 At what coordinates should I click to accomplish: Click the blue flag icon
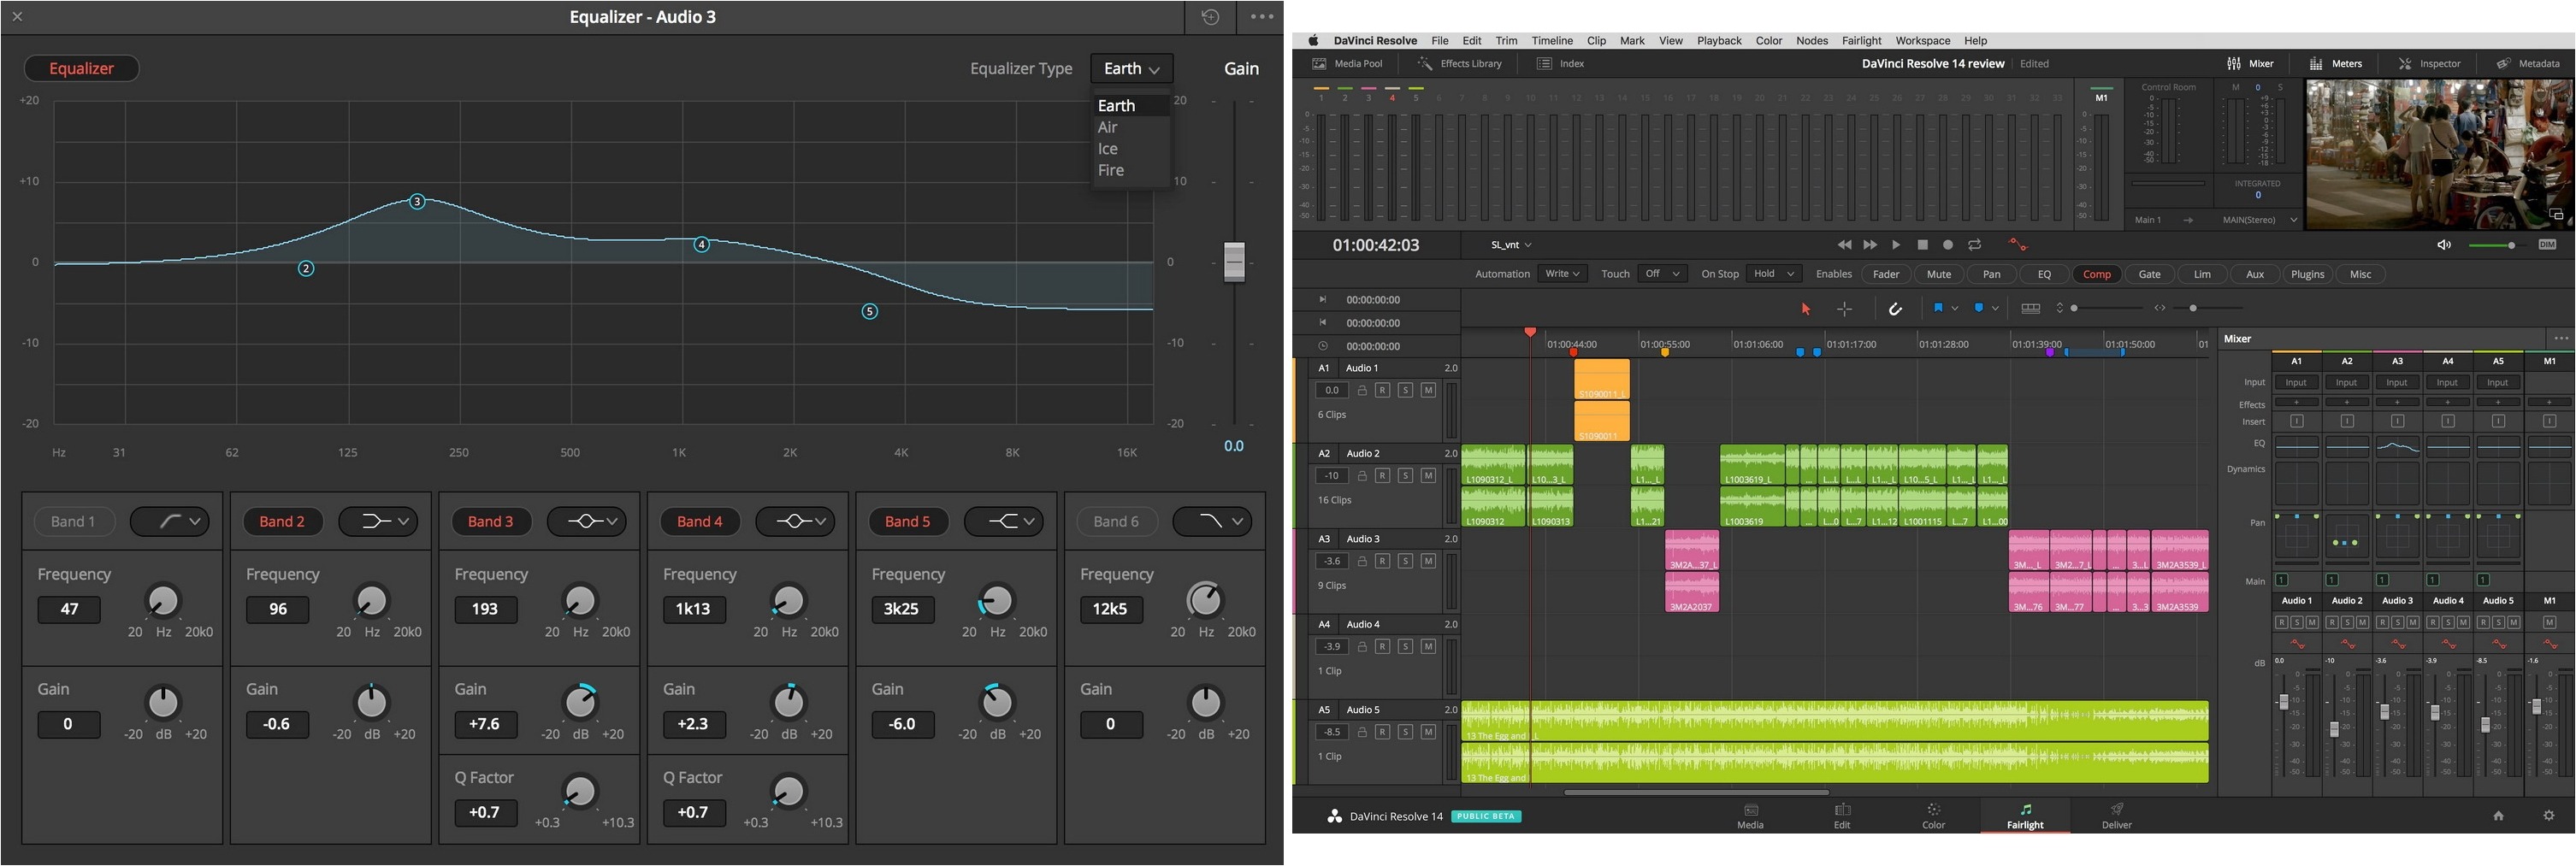pos(1938,308)
